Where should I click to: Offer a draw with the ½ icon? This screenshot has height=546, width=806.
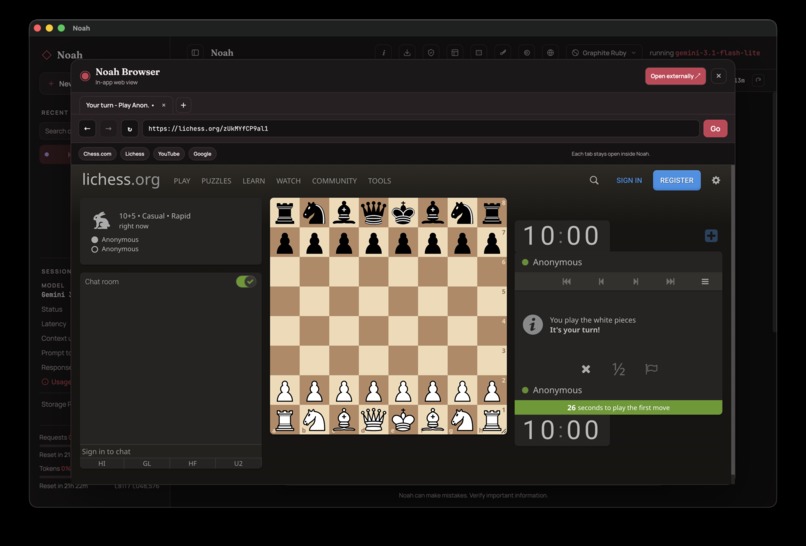(618, 369)
